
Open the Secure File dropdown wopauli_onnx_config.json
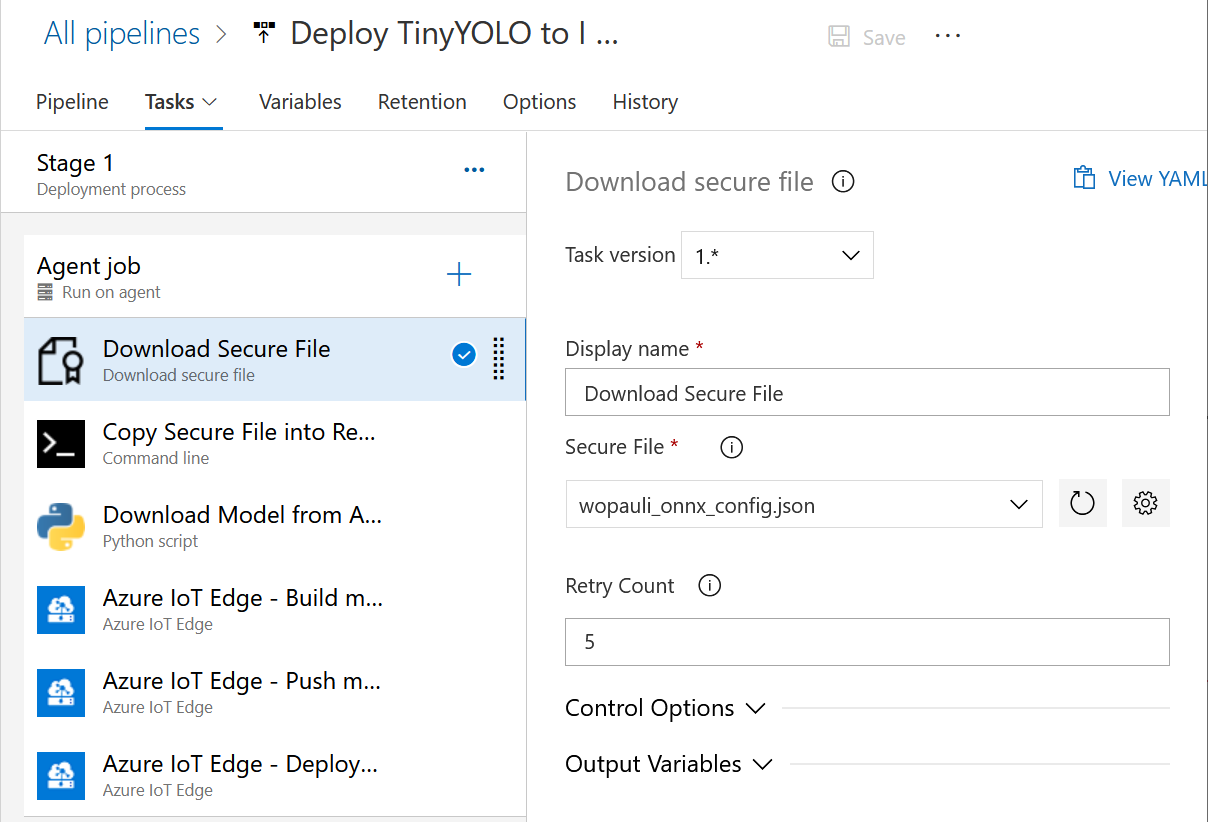coord(804,503)
